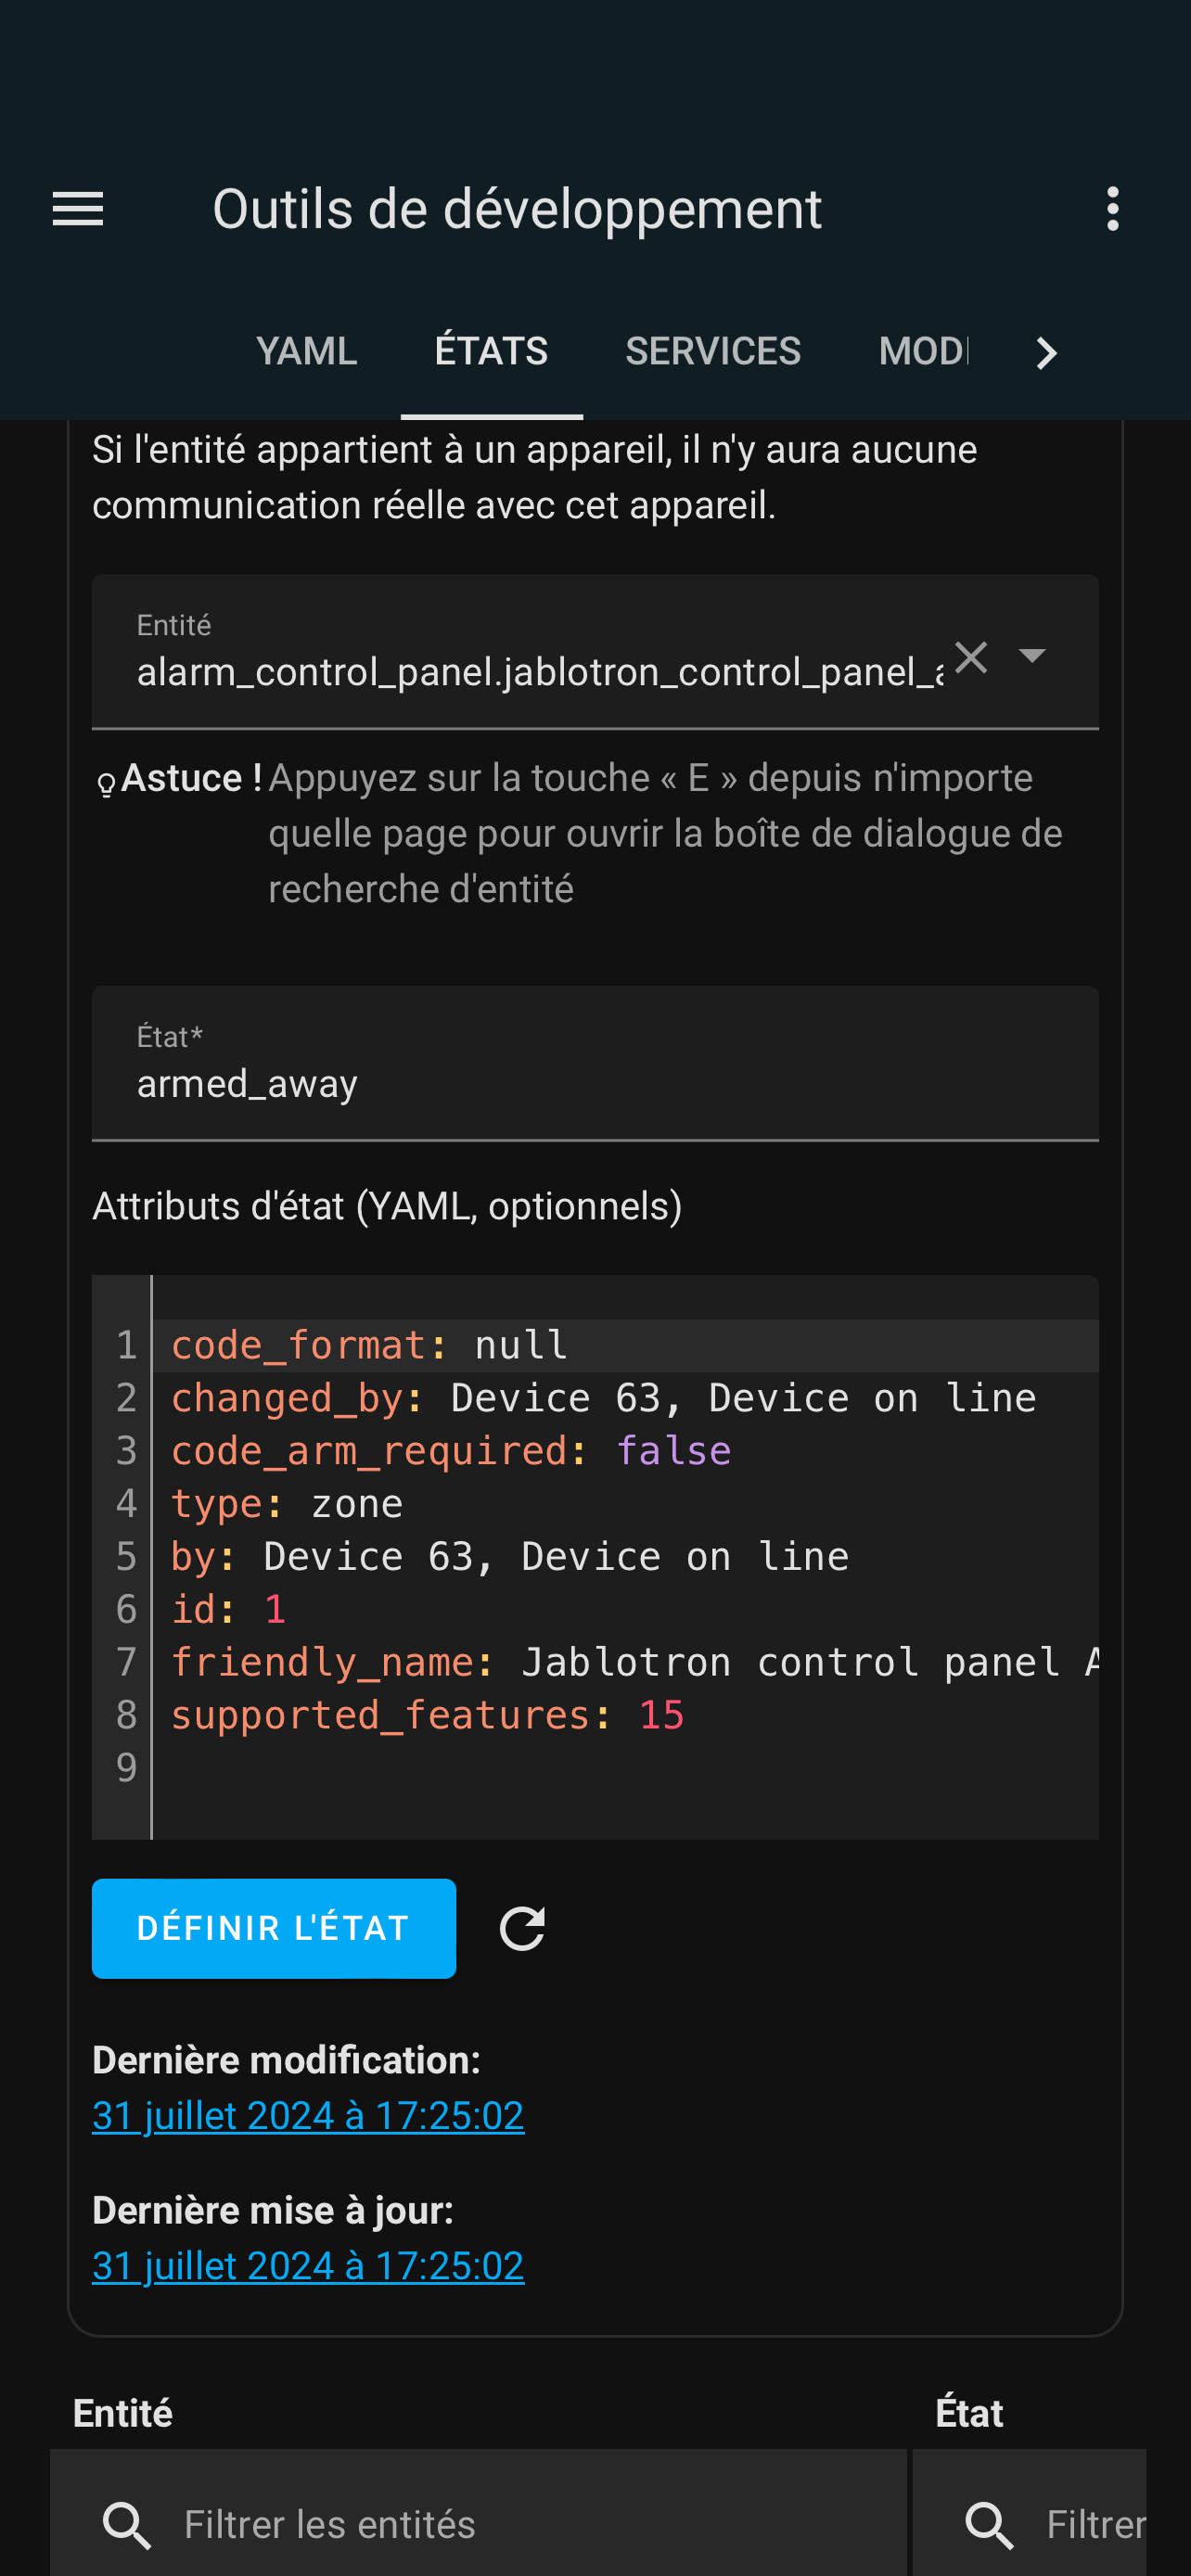Click the search icon in entity filter
The image size is (1191, 2576).
point(127,2525)
